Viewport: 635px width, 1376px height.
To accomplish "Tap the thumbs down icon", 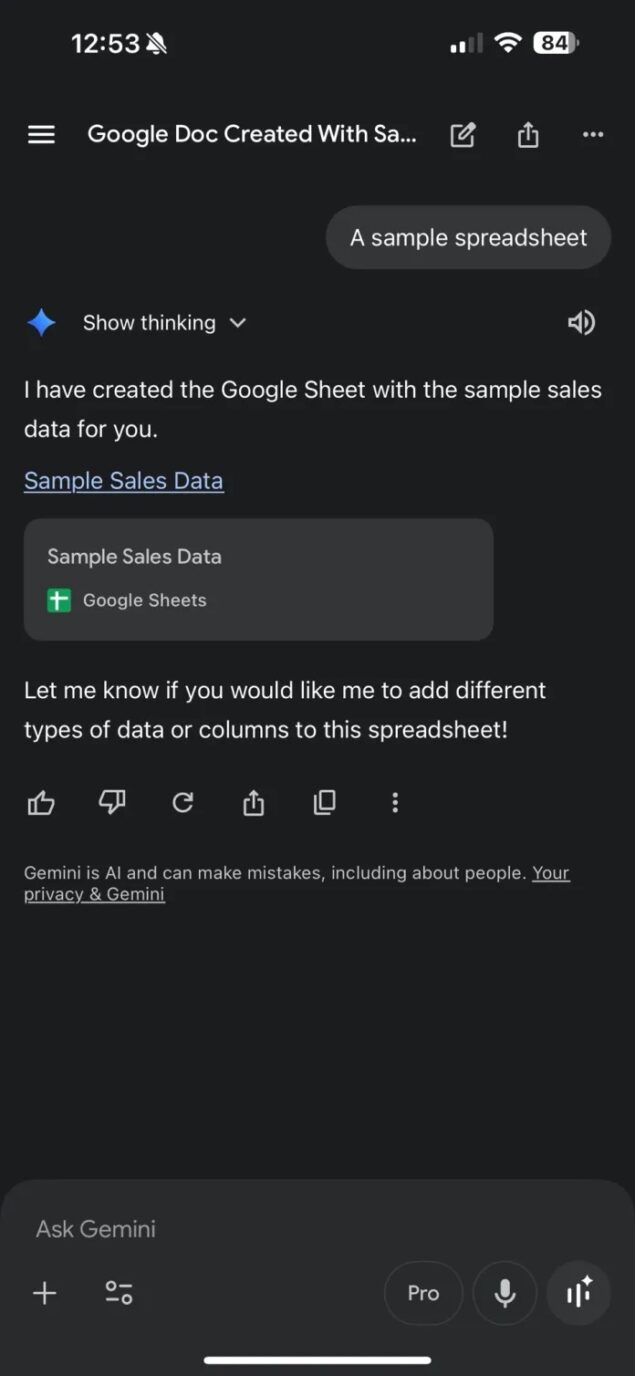I will pos(112,802).
